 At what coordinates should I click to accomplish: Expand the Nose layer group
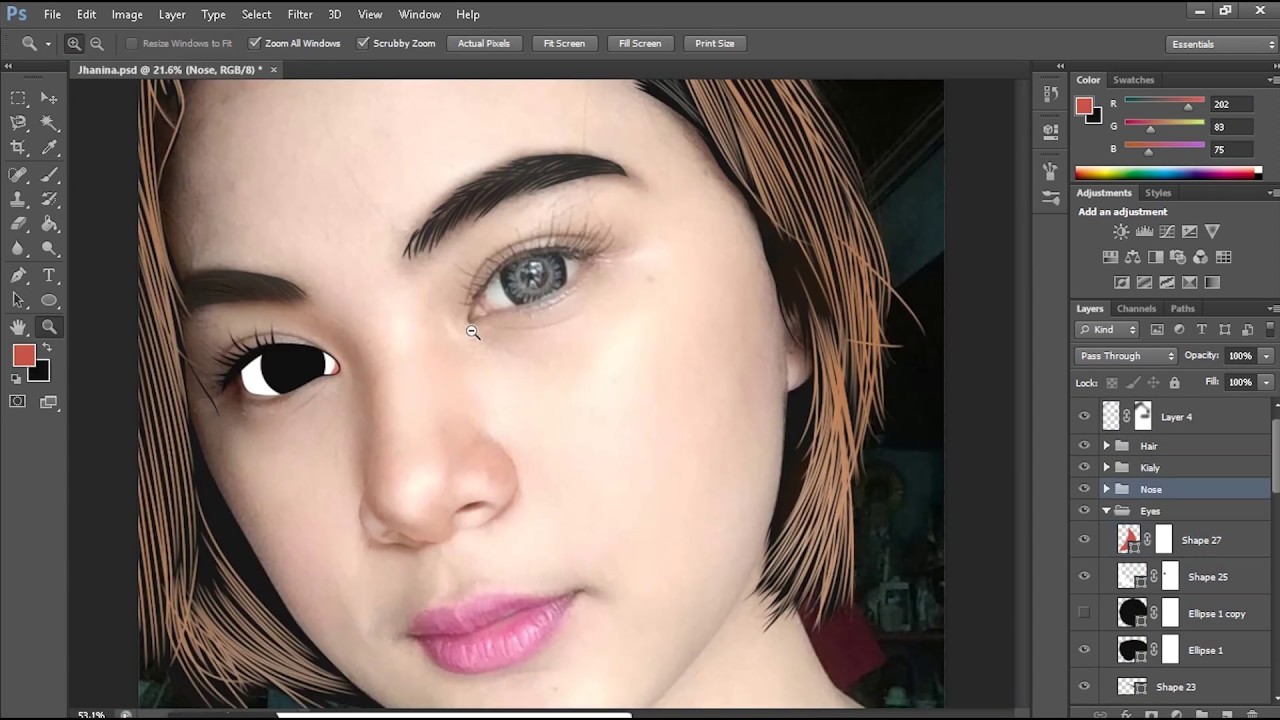coord(1106,489)
